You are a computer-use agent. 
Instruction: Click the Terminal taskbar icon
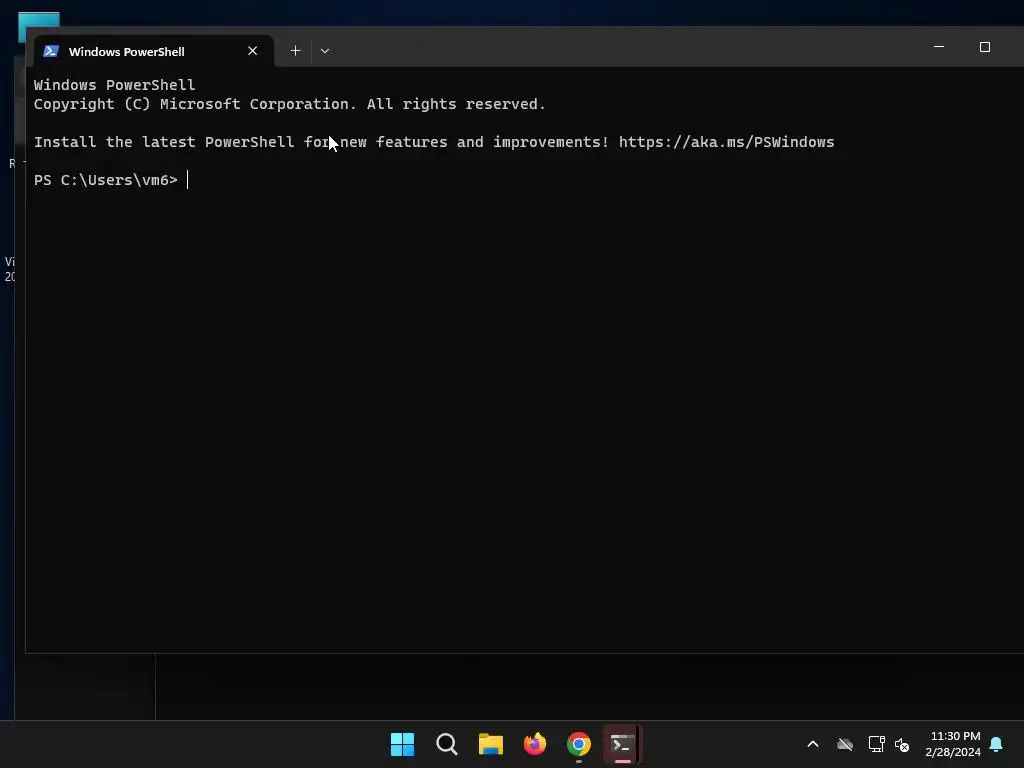tap(622, 744)
